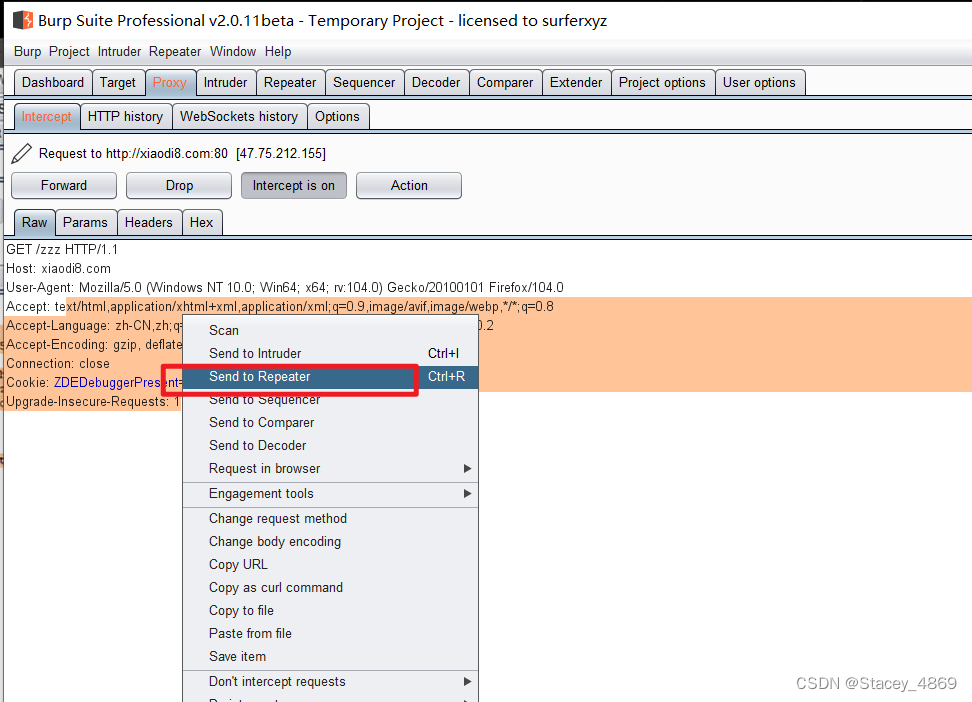
Task: Click the Accept: text/html header line
Action: point(280,306)
